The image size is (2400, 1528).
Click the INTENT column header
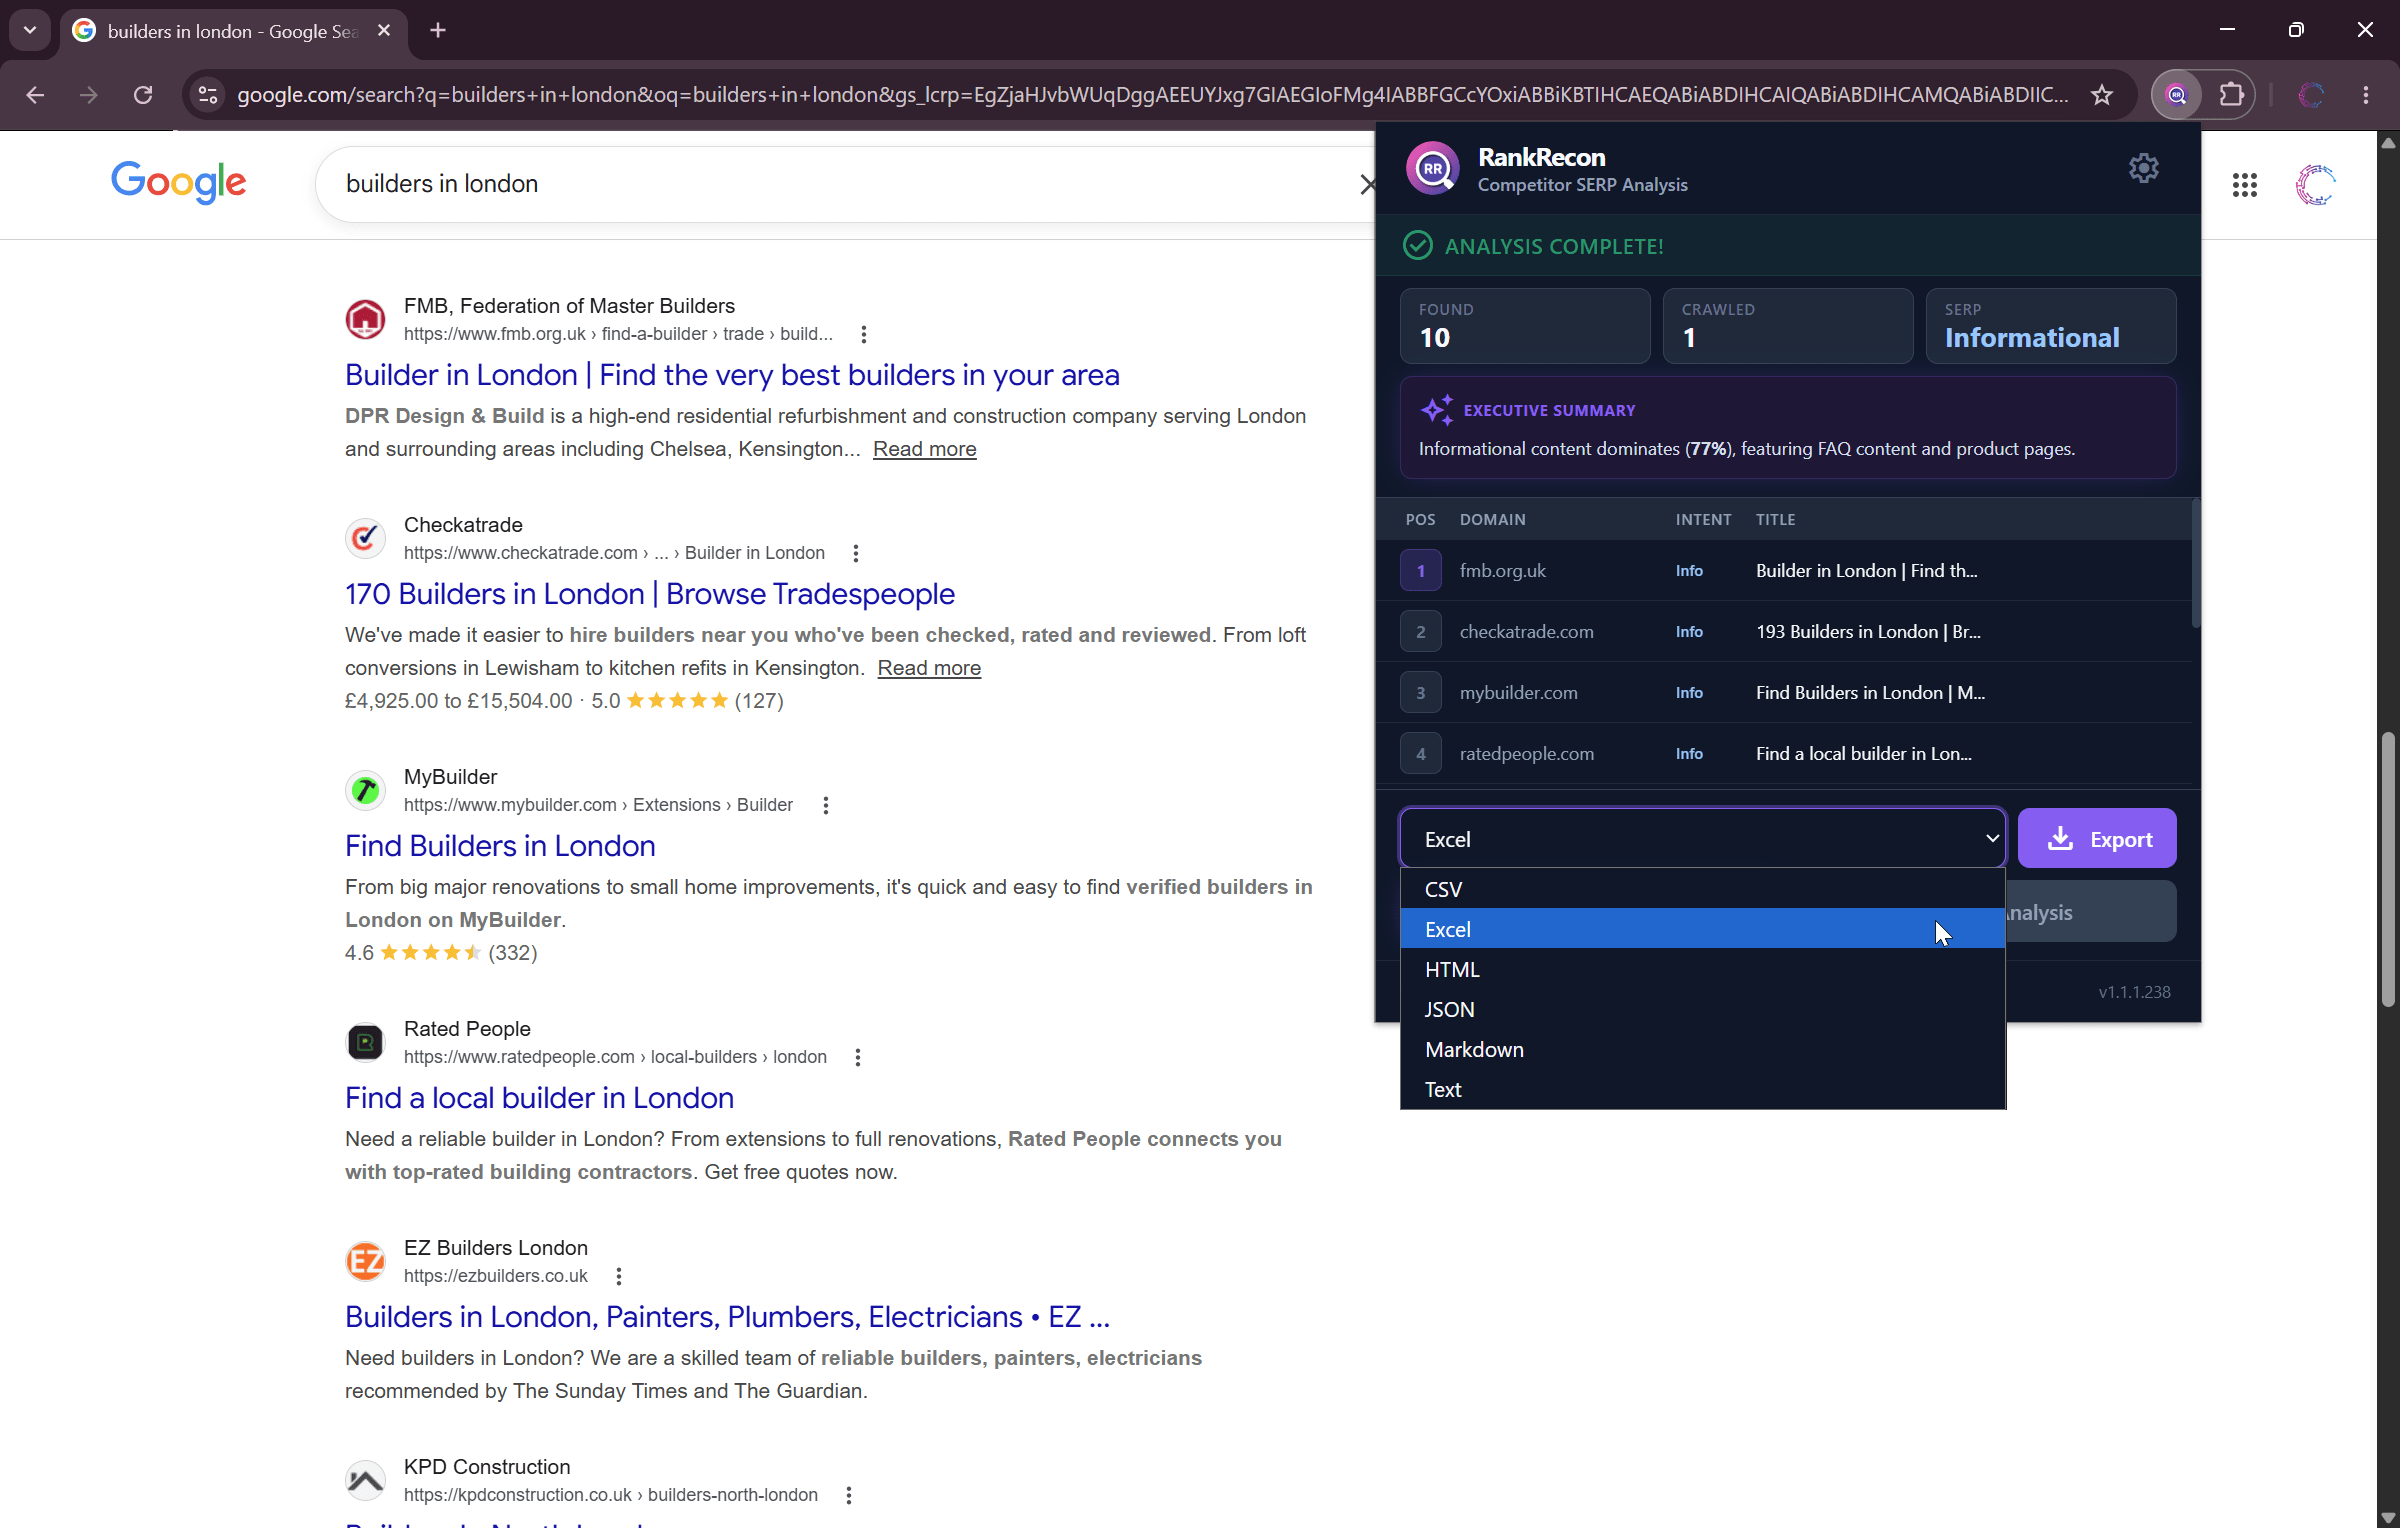click(1703, 520)
